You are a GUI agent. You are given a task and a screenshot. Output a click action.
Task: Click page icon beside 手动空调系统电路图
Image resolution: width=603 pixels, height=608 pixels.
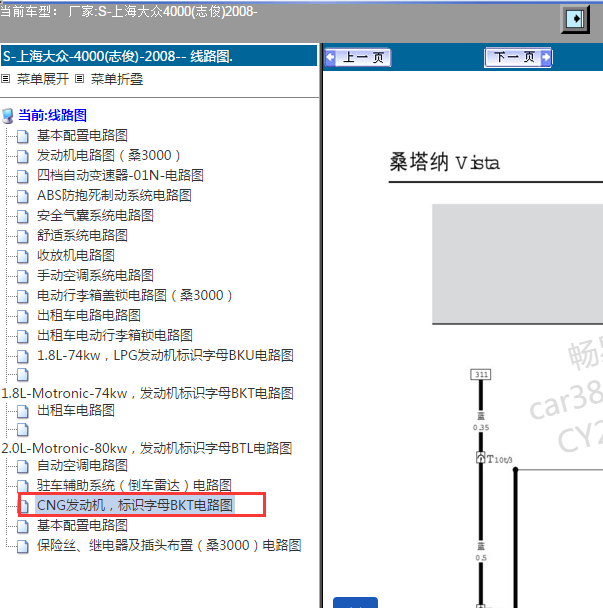tap(22, 276)
